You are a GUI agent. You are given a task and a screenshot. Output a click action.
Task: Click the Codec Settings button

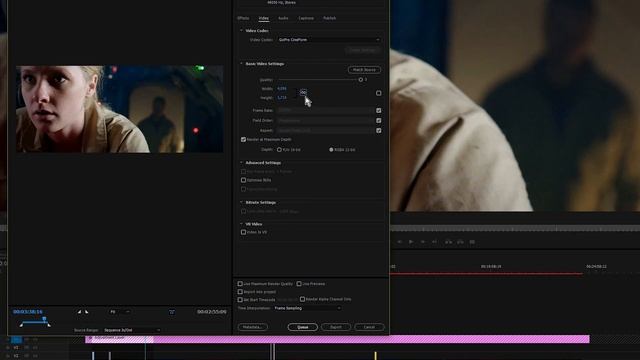pyautogui.click(x=363, y=50)
